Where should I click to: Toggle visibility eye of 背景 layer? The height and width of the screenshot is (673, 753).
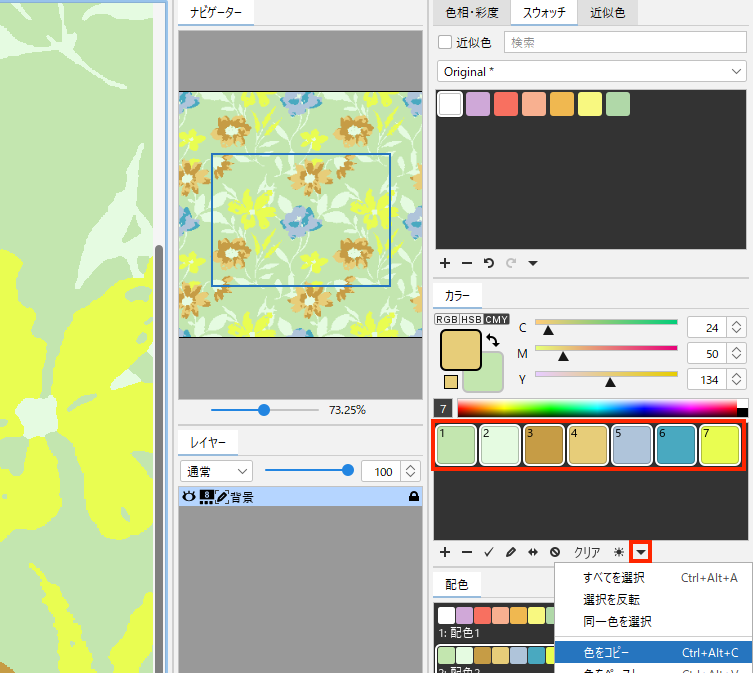click(x=189, y=496)
